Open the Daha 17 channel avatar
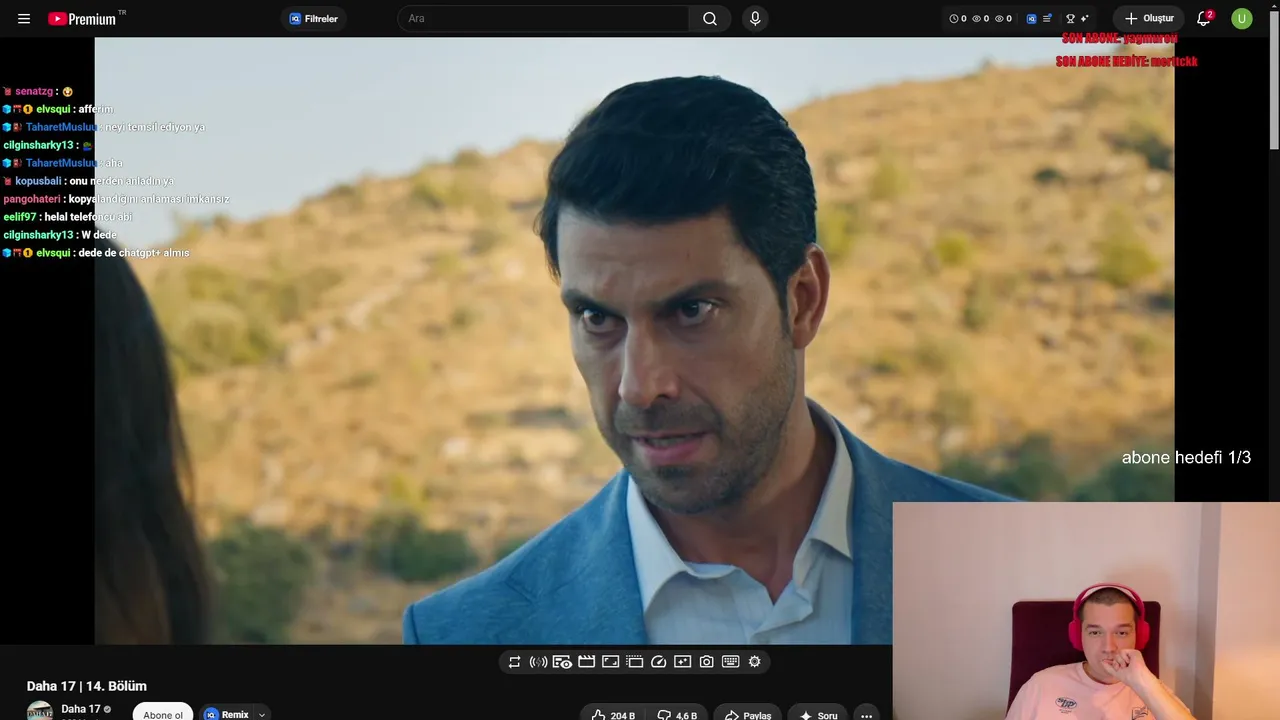 coord(40,711)
